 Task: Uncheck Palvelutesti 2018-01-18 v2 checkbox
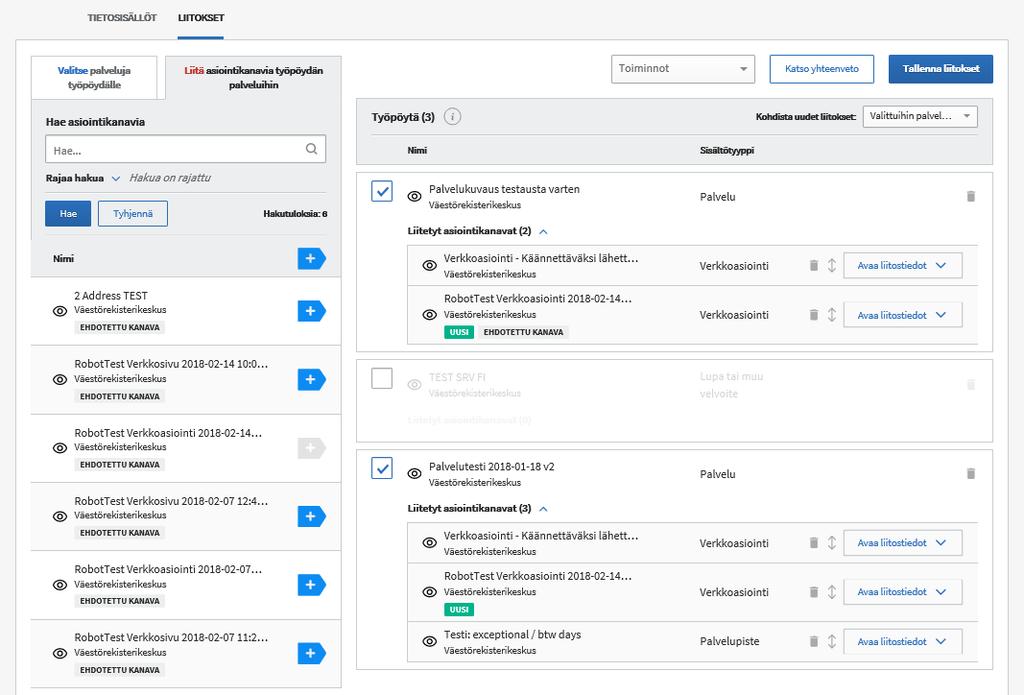(x=382, y=468)
